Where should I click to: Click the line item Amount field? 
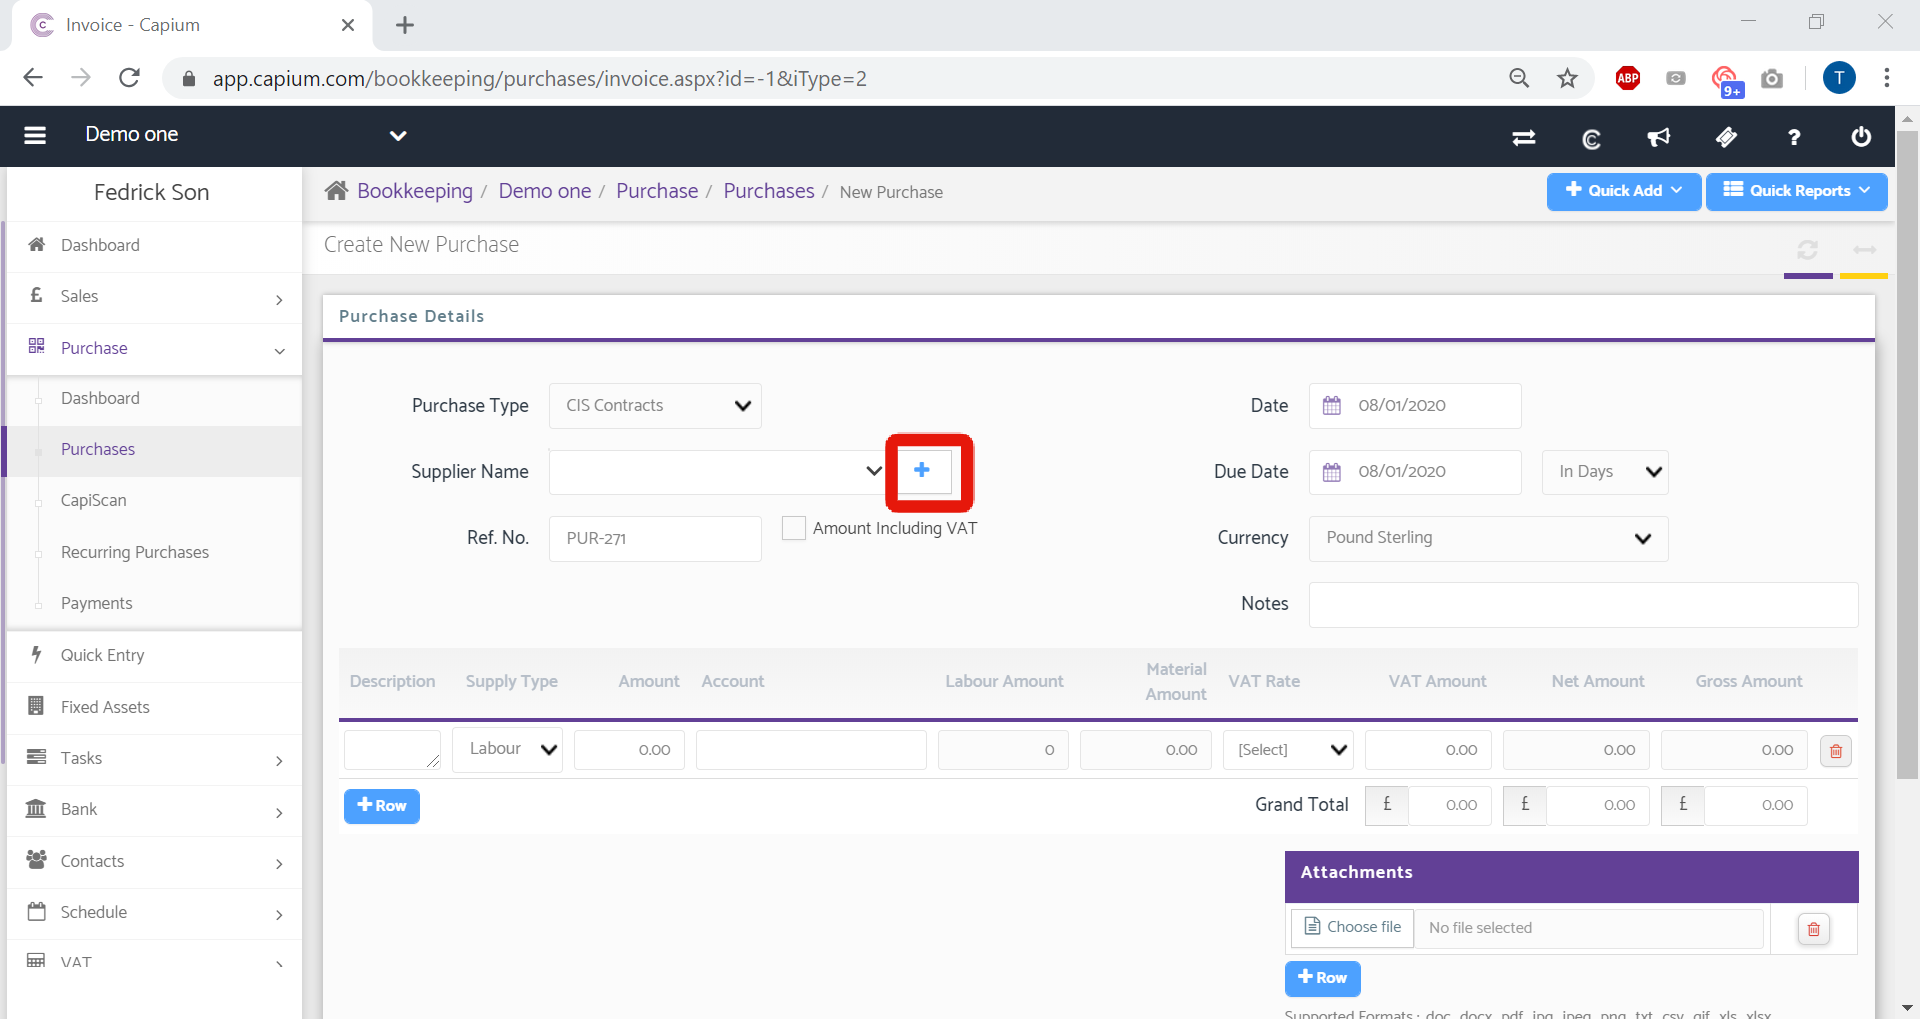pyautogui.click(x=629, y=750)
